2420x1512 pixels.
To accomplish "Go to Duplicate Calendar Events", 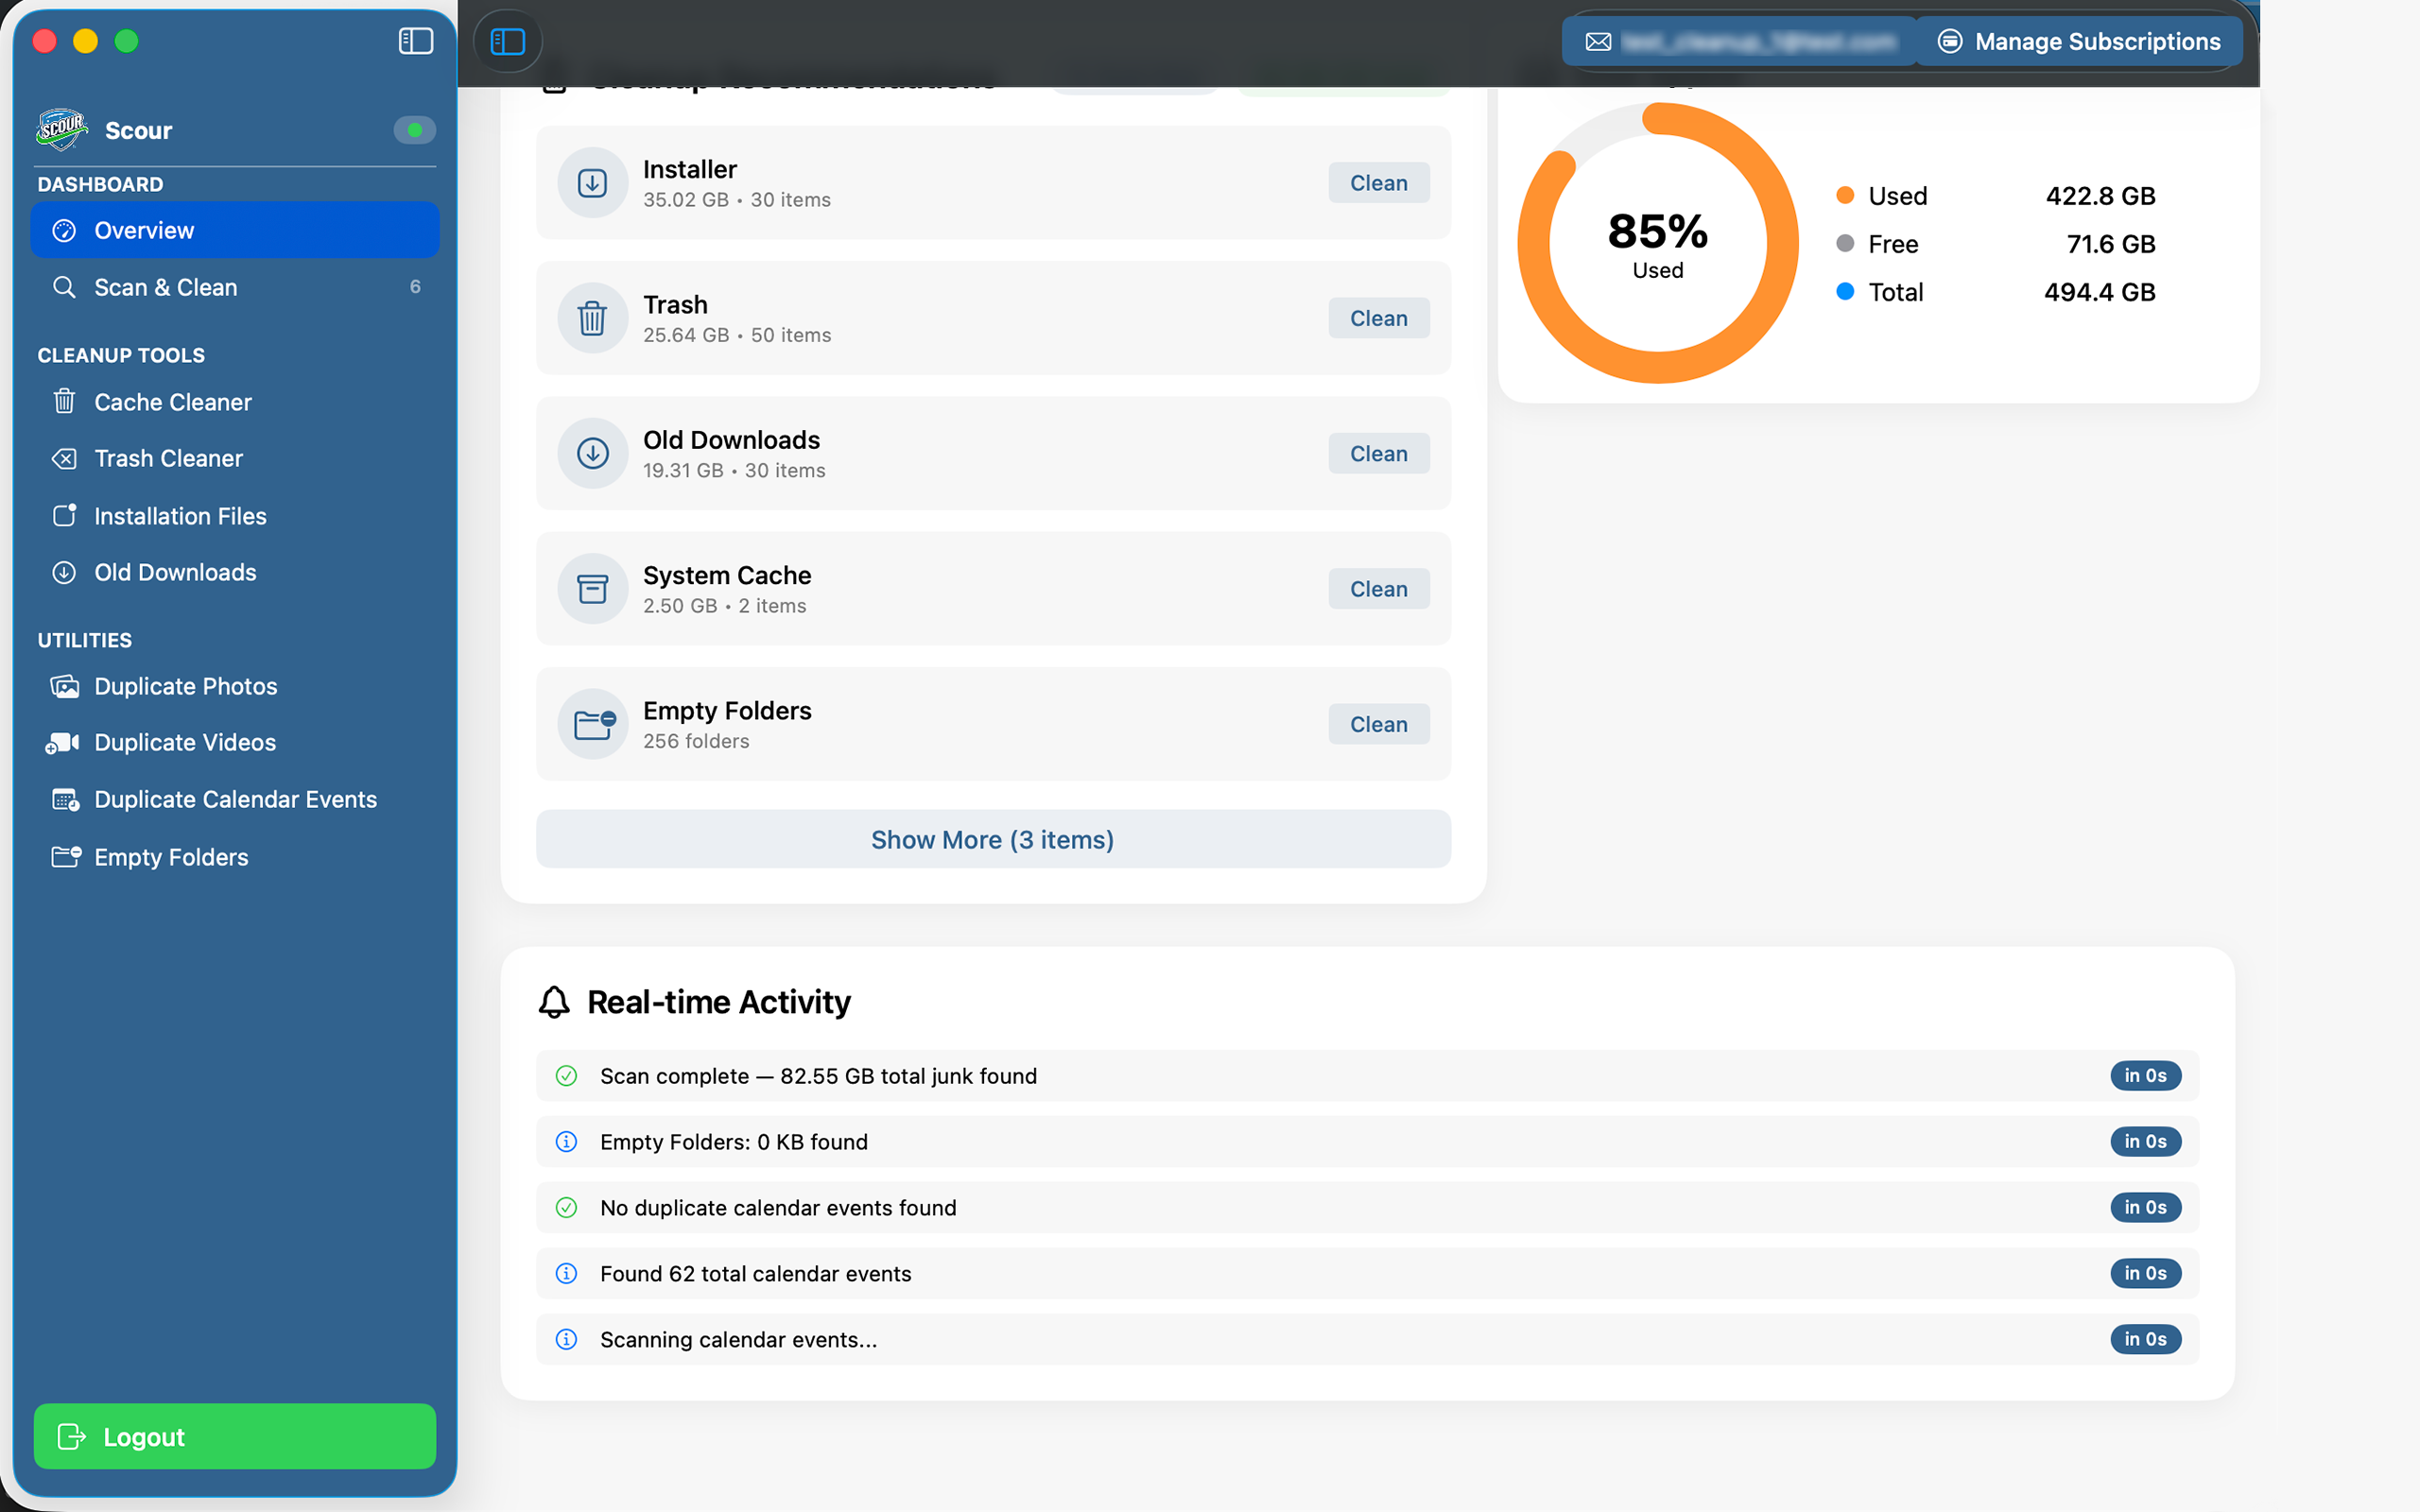I will (235, 799).
